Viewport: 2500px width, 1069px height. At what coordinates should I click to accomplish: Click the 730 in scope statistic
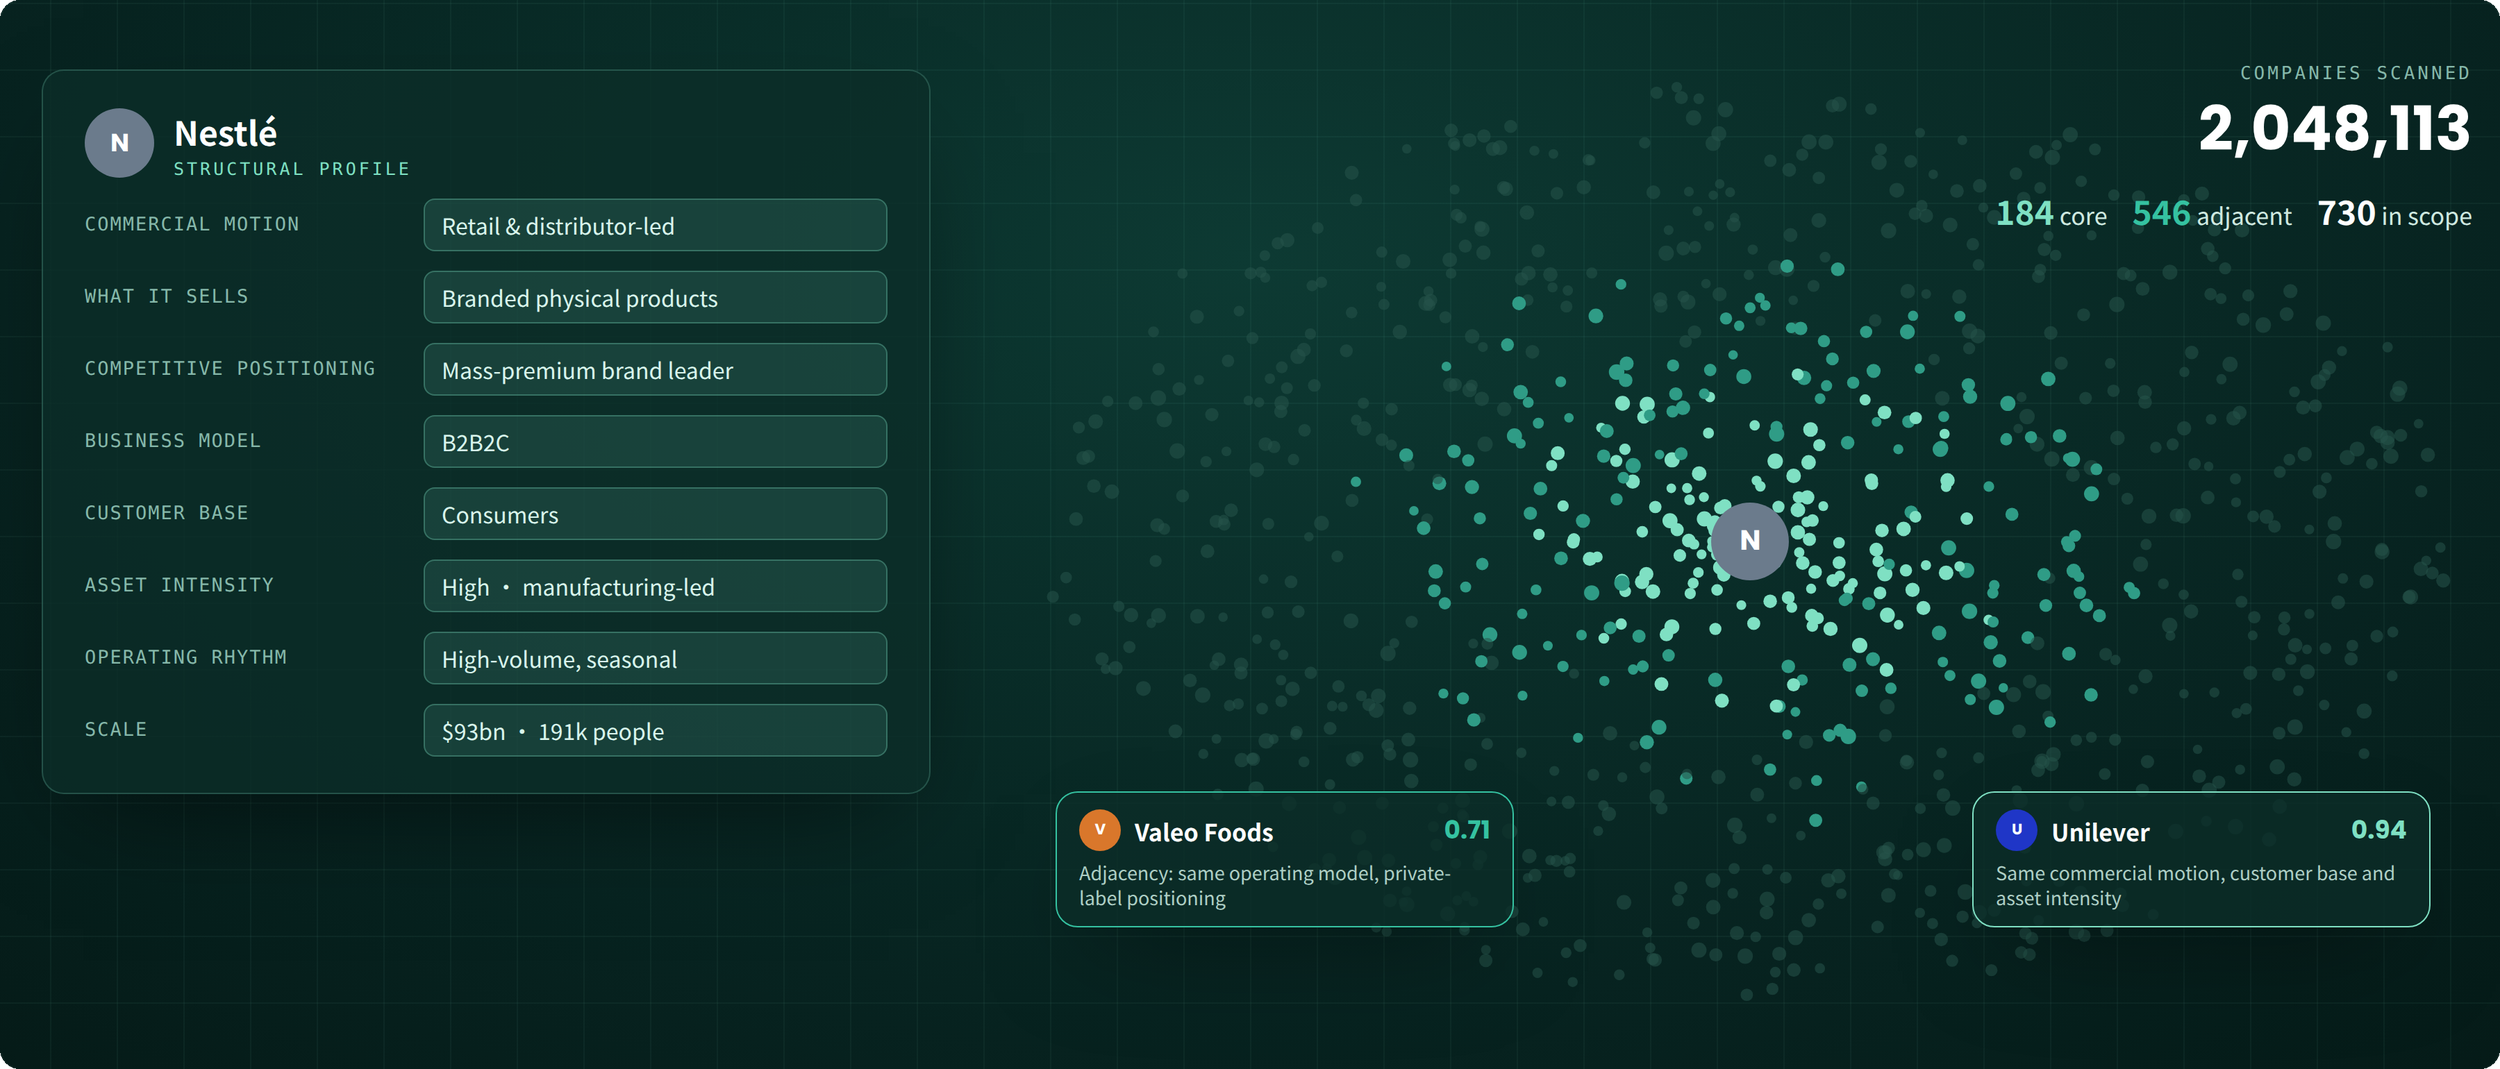point(2394,214)
